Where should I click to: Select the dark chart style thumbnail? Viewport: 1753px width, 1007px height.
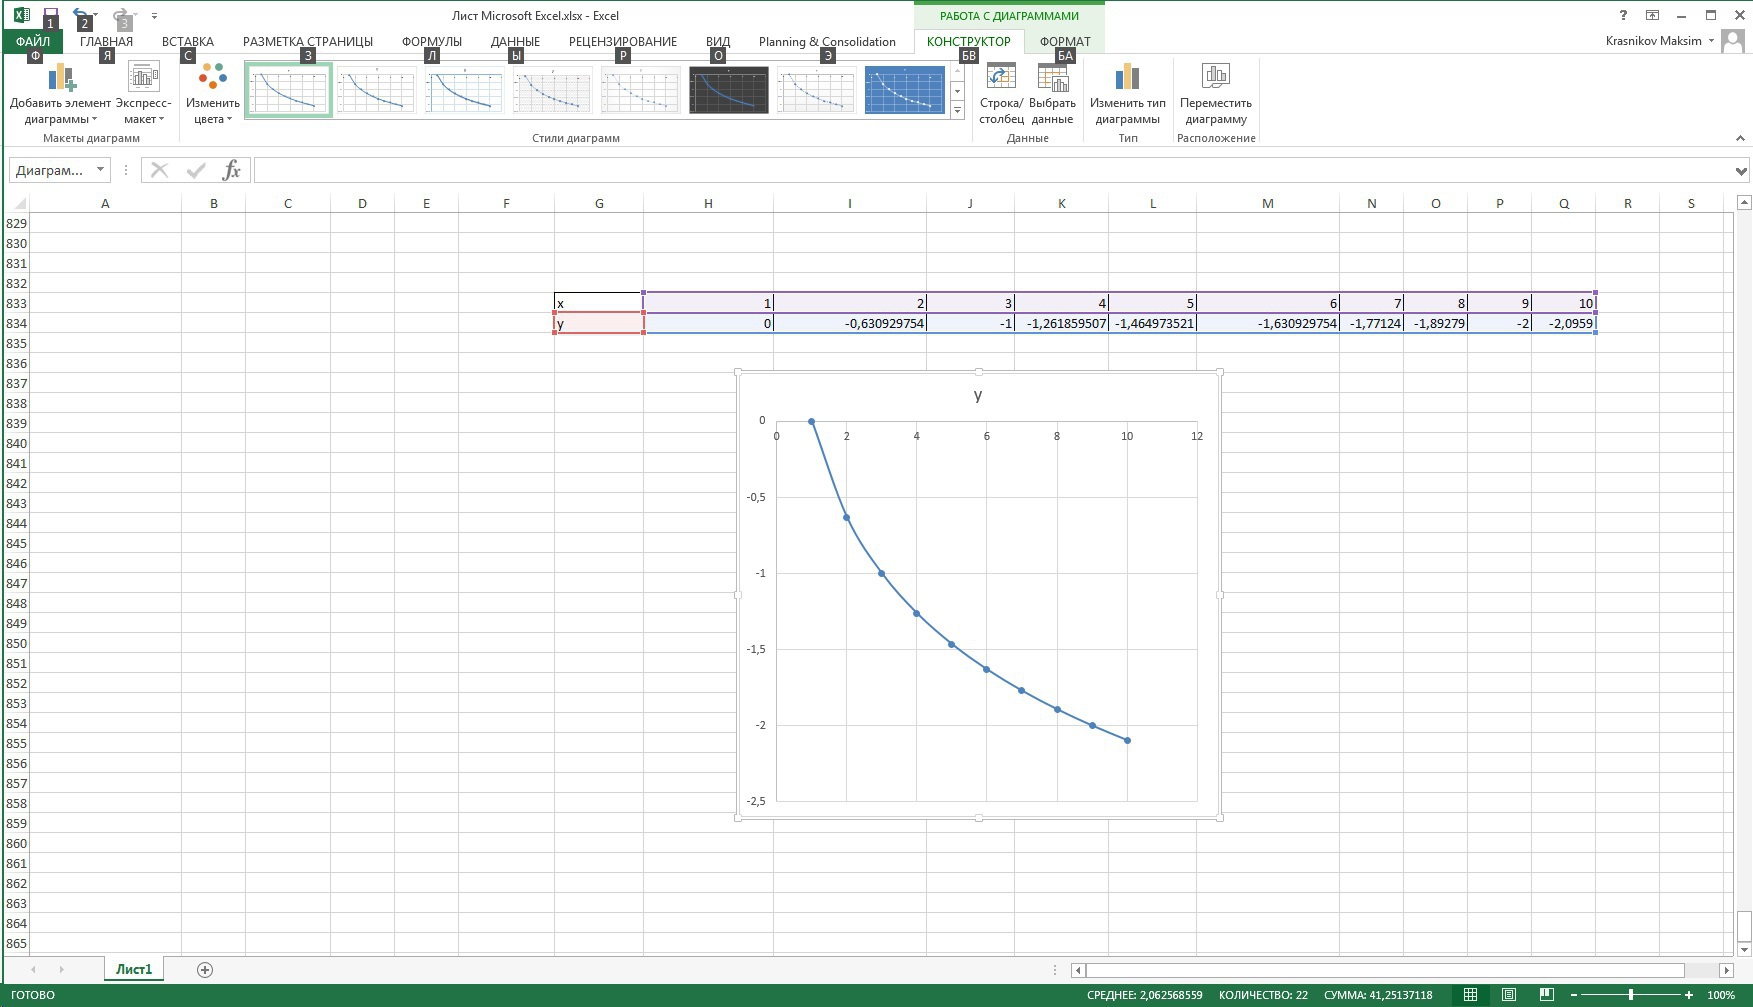(x=728, y=91)
